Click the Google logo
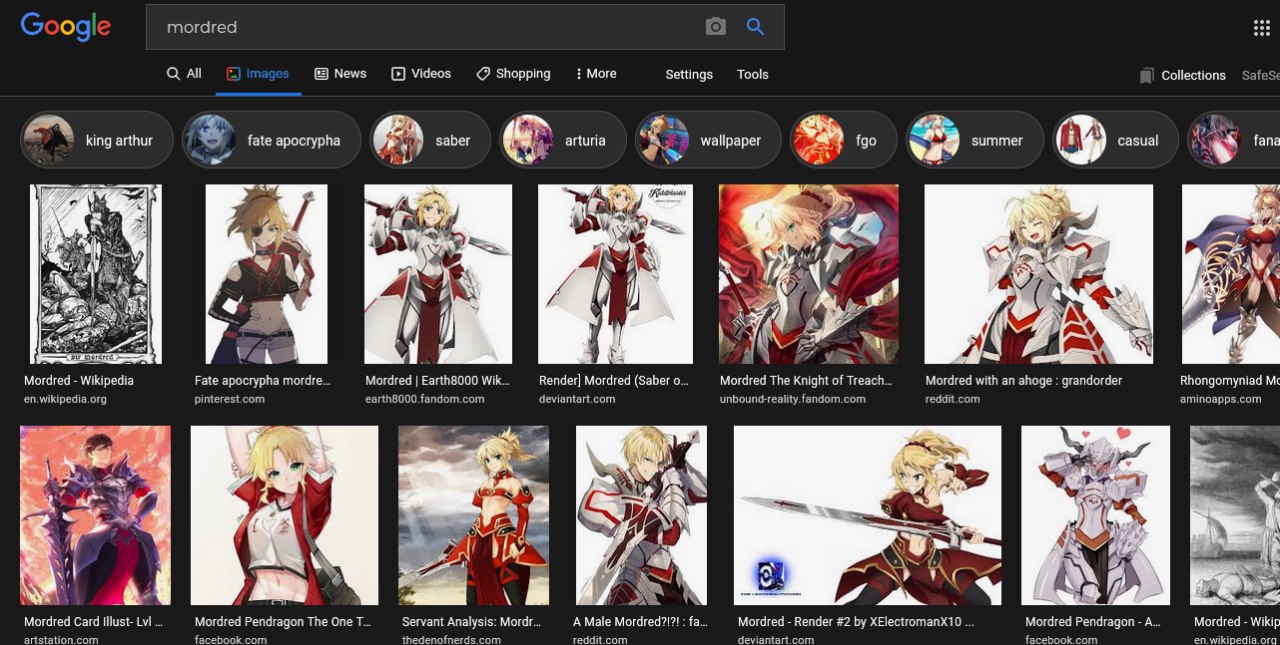Image resolution: width=1280 pixels, height=645 pixels. [66, 27]
